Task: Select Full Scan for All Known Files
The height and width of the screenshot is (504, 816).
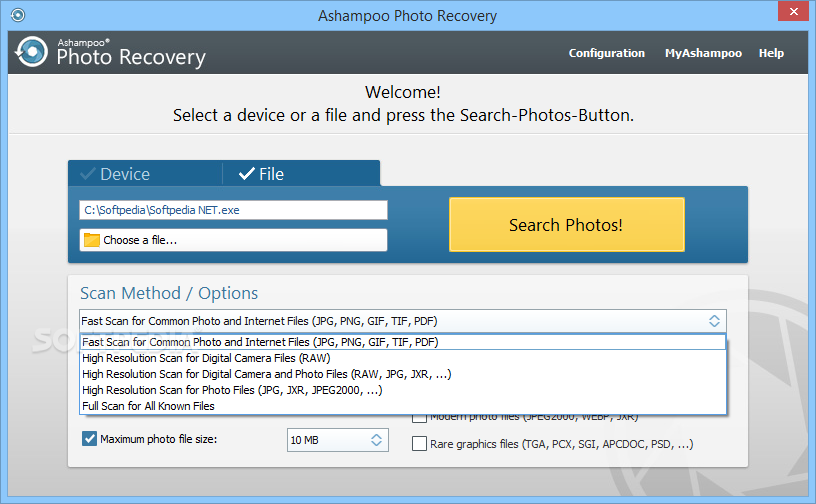Action: [402, 406]
